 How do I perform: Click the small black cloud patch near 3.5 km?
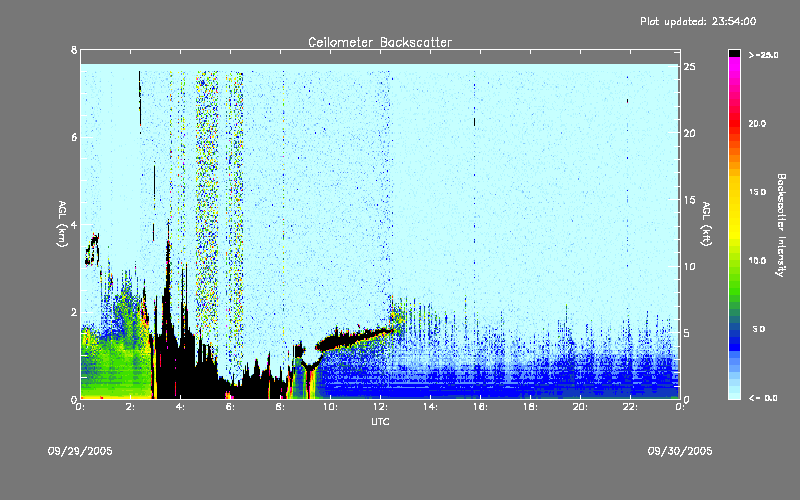[x=92, y=249]
